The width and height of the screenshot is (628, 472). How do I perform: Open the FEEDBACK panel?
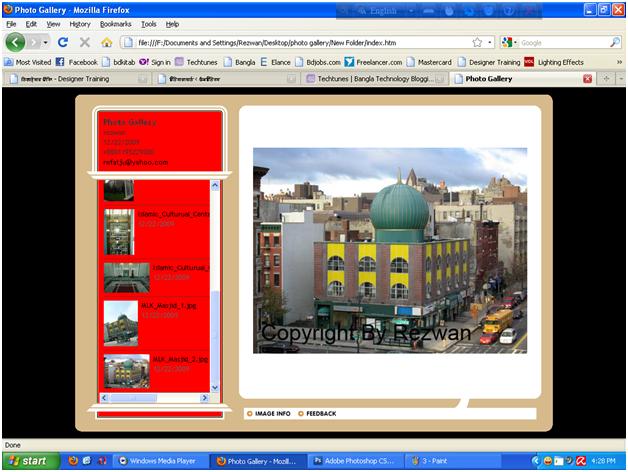[x=317, y=414]
